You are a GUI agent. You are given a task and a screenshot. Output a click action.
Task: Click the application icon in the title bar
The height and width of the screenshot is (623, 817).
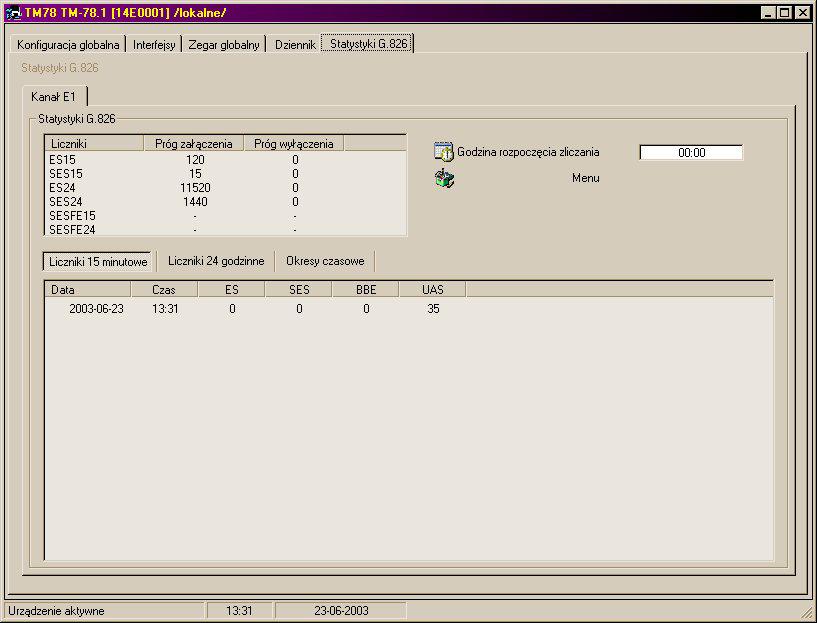pos(13,13)
